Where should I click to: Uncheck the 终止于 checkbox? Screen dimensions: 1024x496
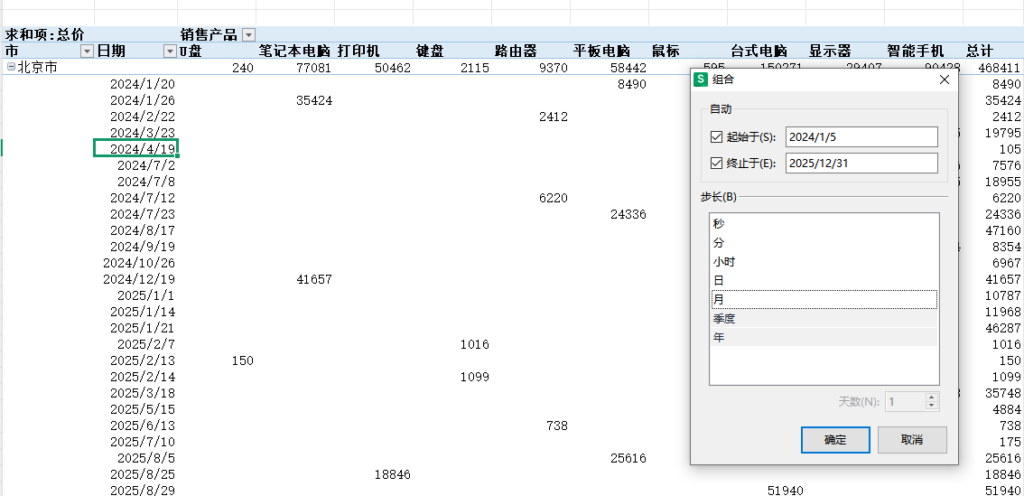pyautogui.click(x=715, y=163)
